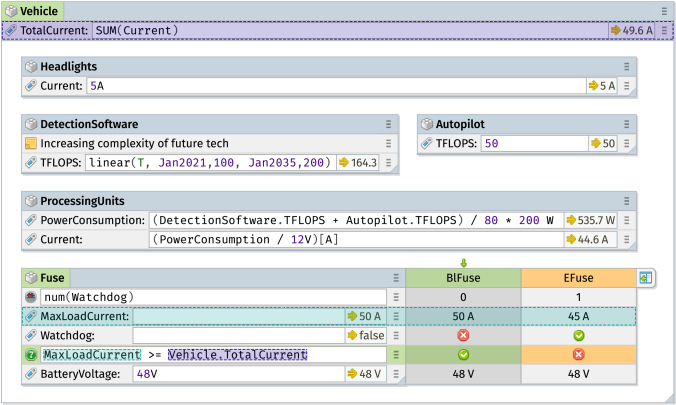Edit the TotalCurrent SUM(Current) formula field

[x=350, y=30]
